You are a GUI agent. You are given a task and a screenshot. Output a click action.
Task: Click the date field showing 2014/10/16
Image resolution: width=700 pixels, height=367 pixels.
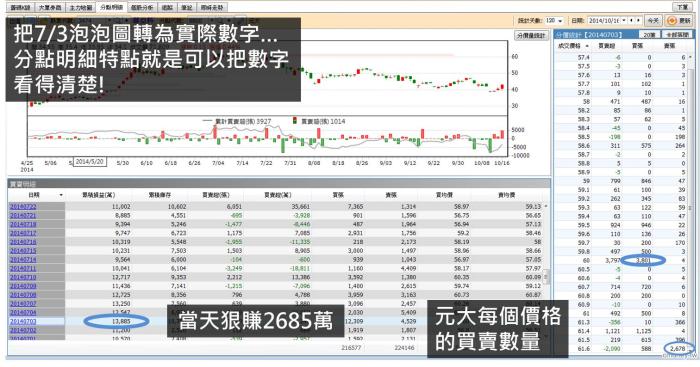click(604, 21)
